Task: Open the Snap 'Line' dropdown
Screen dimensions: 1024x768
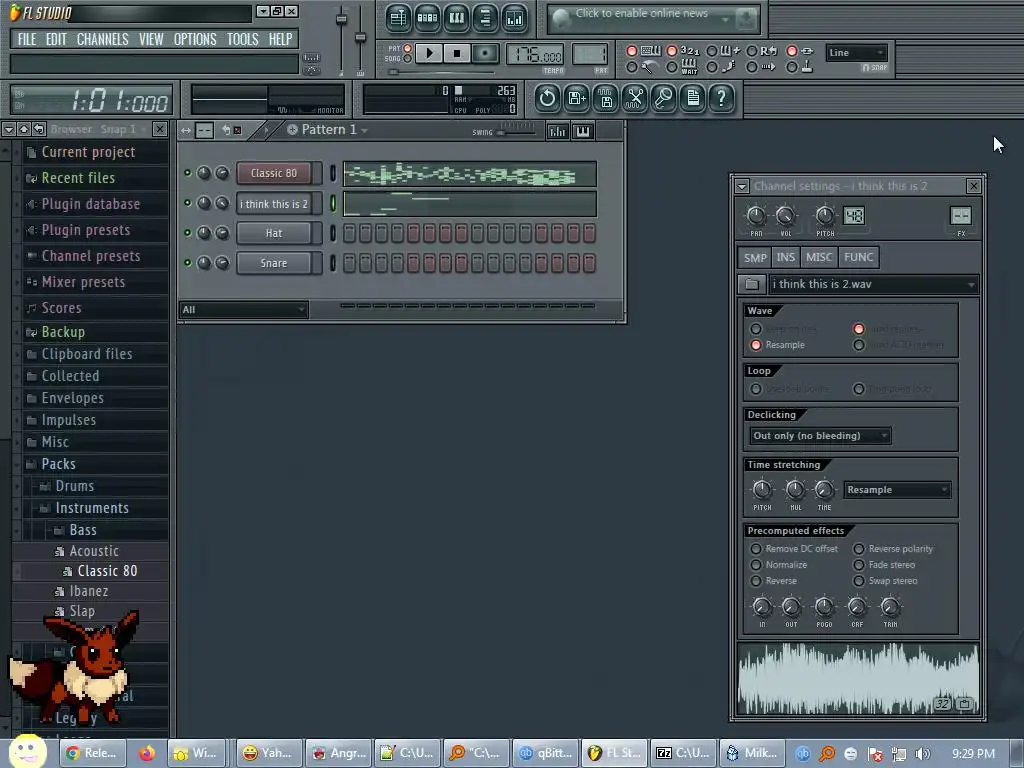Action: (856, 53)
